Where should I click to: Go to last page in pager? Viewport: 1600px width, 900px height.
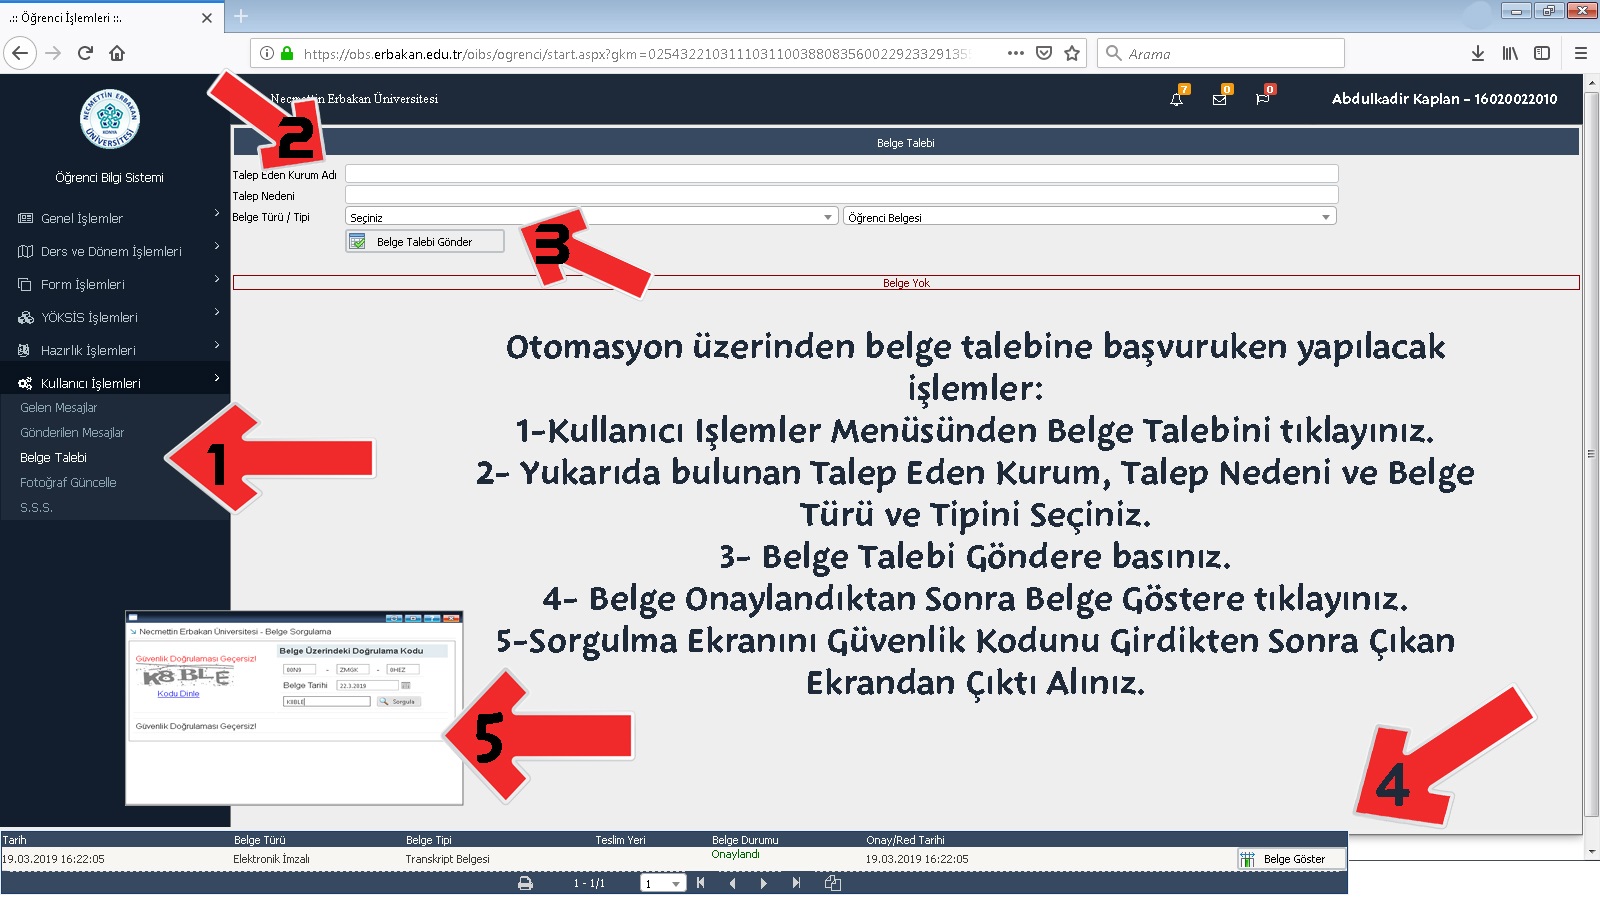point(796,883)
